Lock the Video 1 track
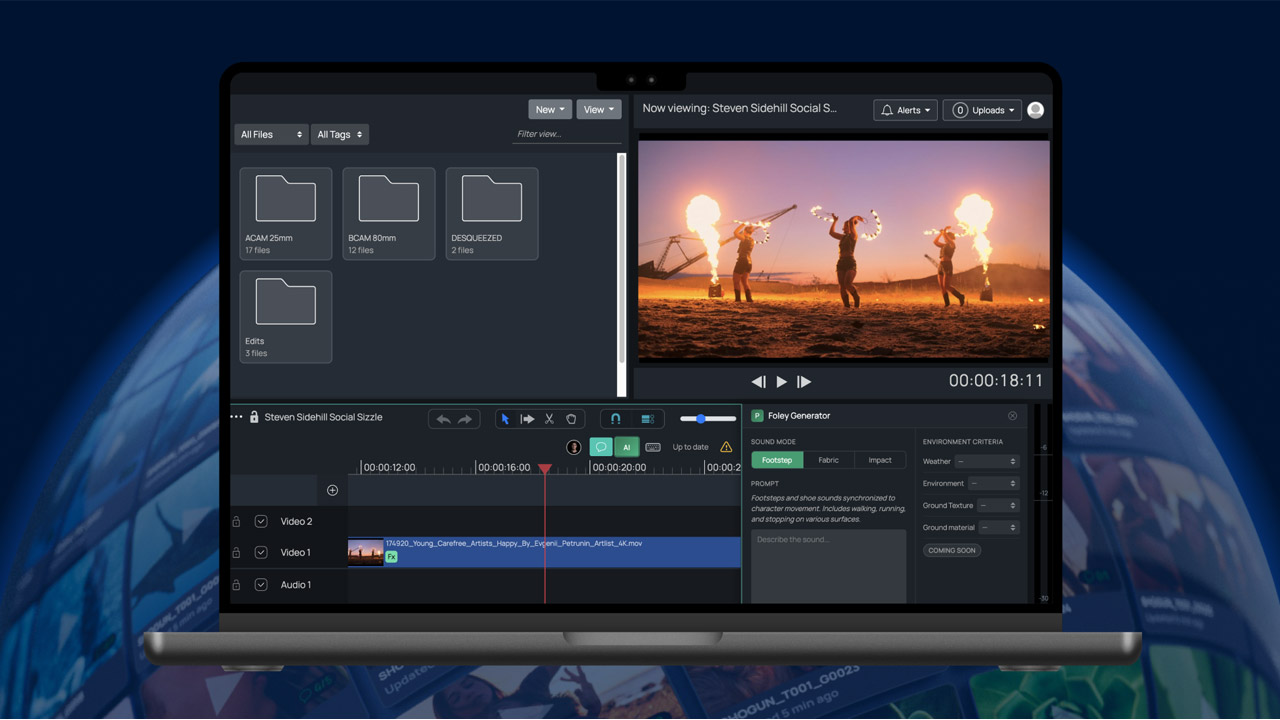This screenshot has width=1280, height=720. click(236, 552)
